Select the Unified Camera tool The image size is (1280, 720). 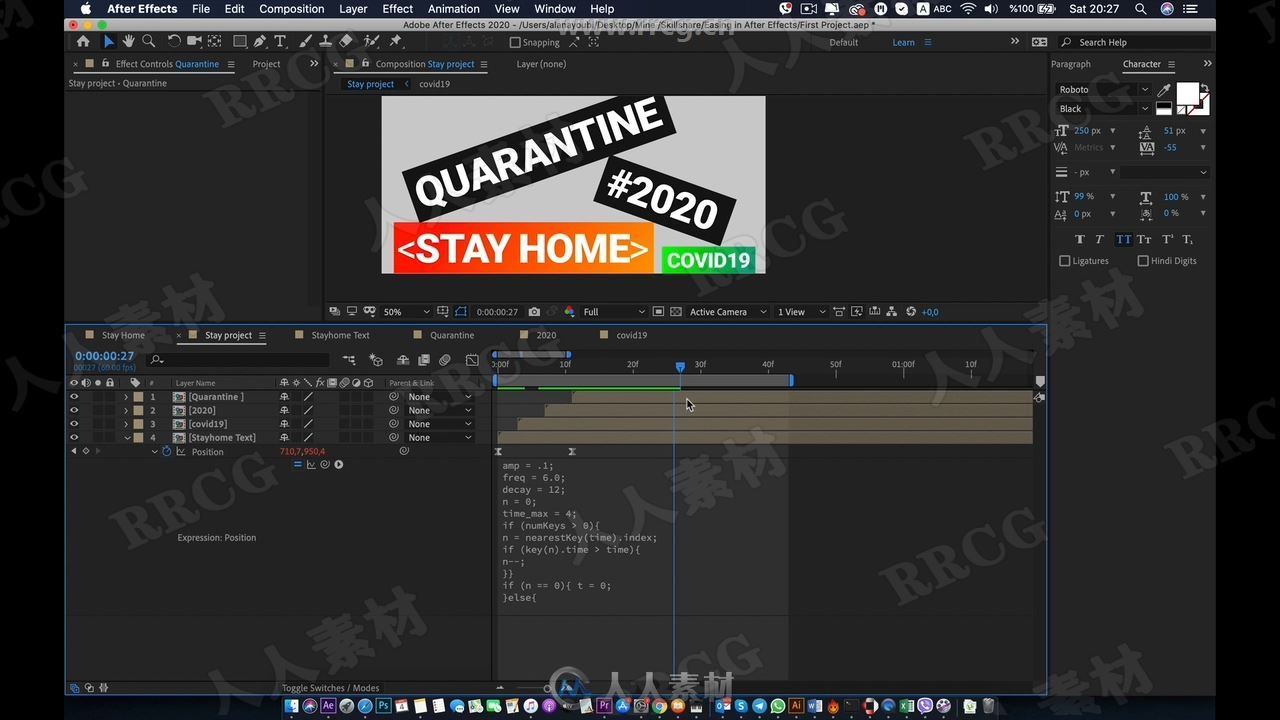pos(195,42)
